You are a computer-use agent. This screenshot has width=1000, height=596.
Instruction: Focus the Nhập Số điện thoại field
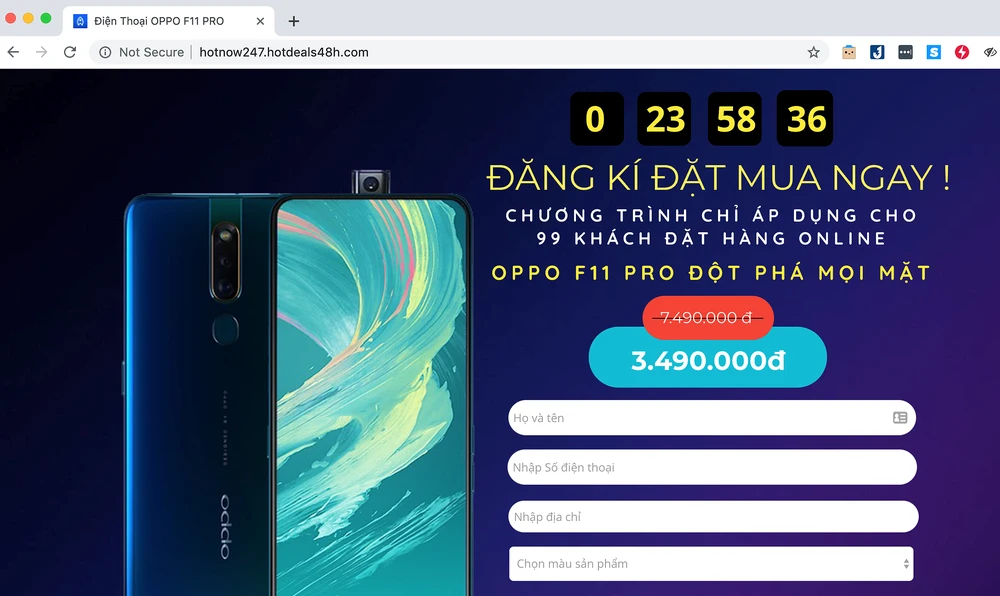pos(712,467)
